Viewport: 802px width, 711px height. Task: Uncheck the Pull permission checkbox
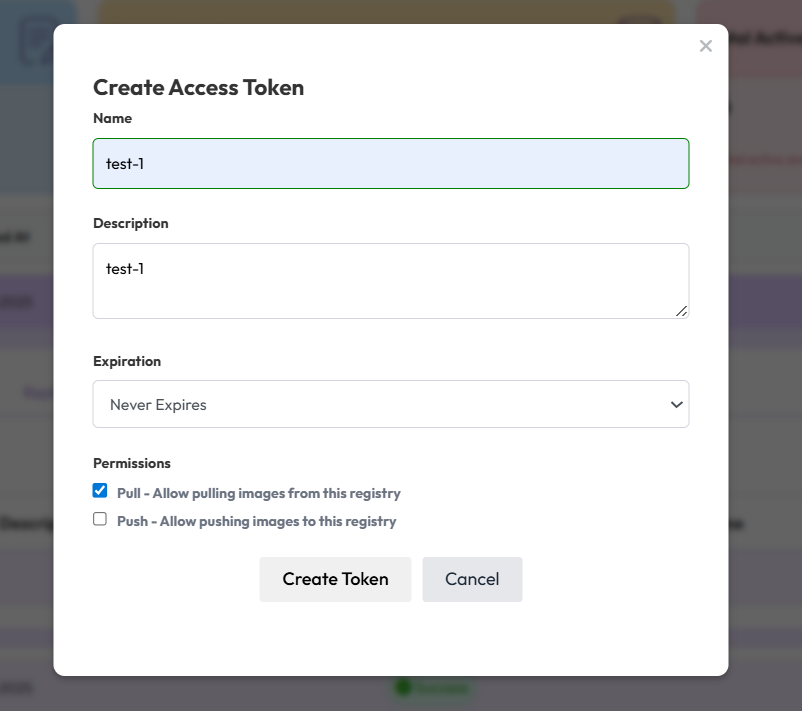pos(100,491)
